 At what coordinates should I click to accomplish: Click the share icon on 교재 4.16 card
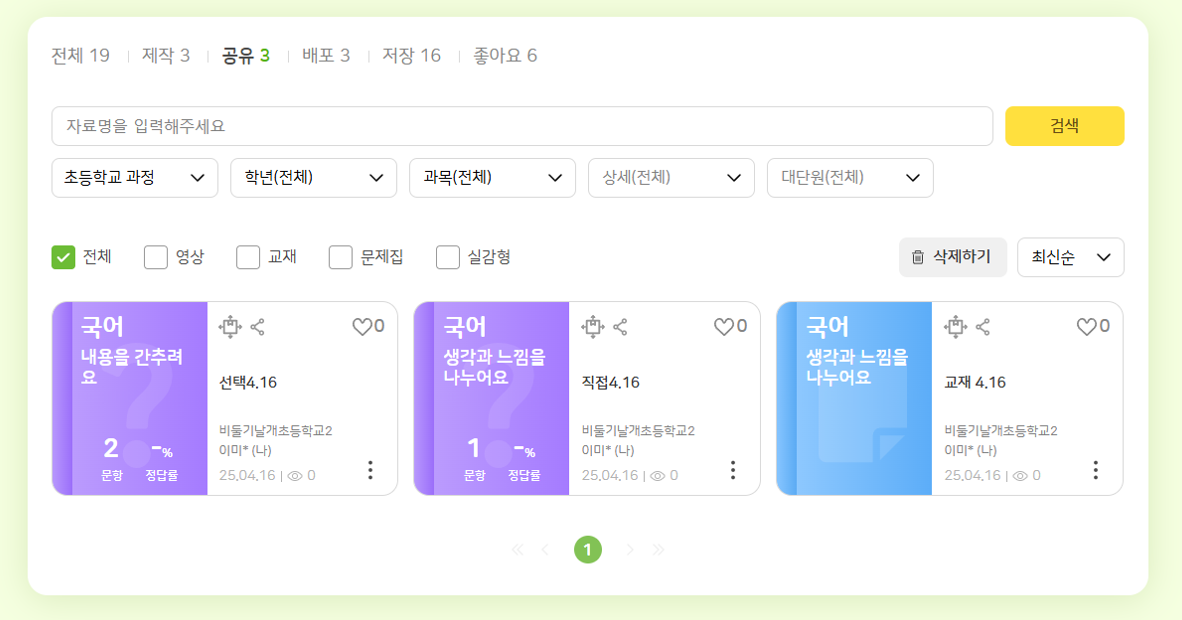(x=983, y=327)
